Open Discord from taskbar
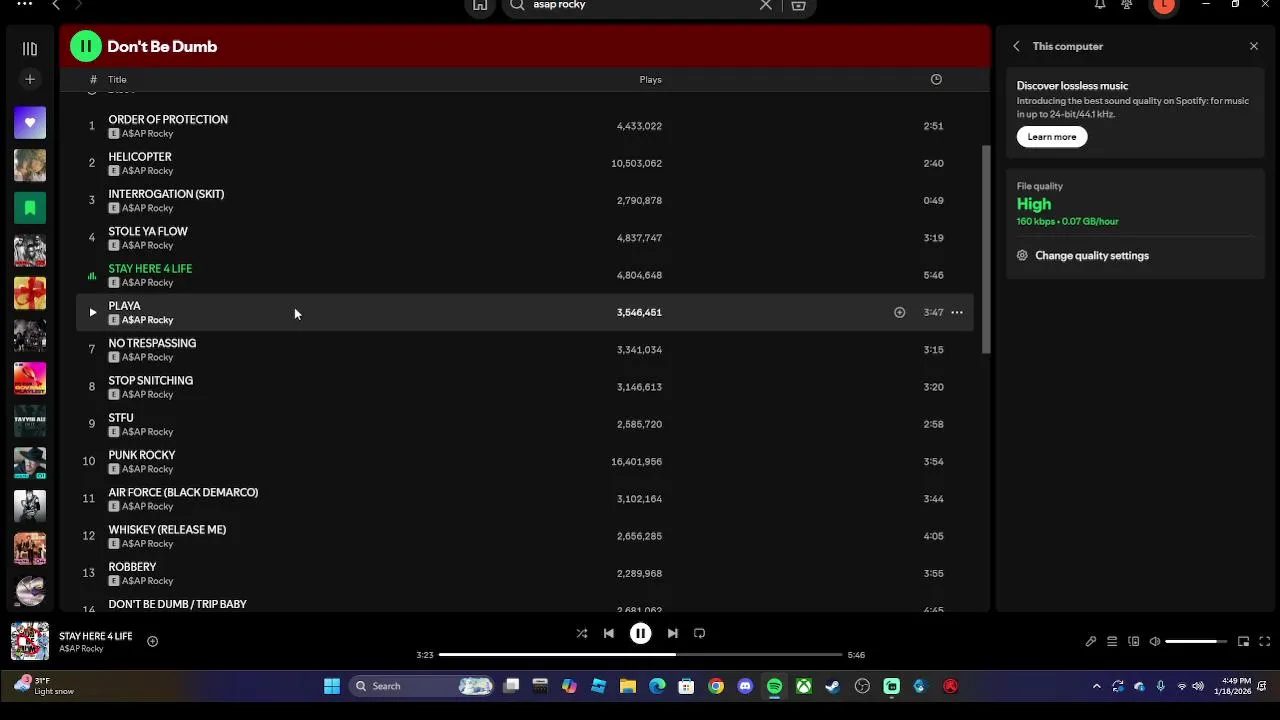Screen dimensions: 1280x720 point(745,686)
